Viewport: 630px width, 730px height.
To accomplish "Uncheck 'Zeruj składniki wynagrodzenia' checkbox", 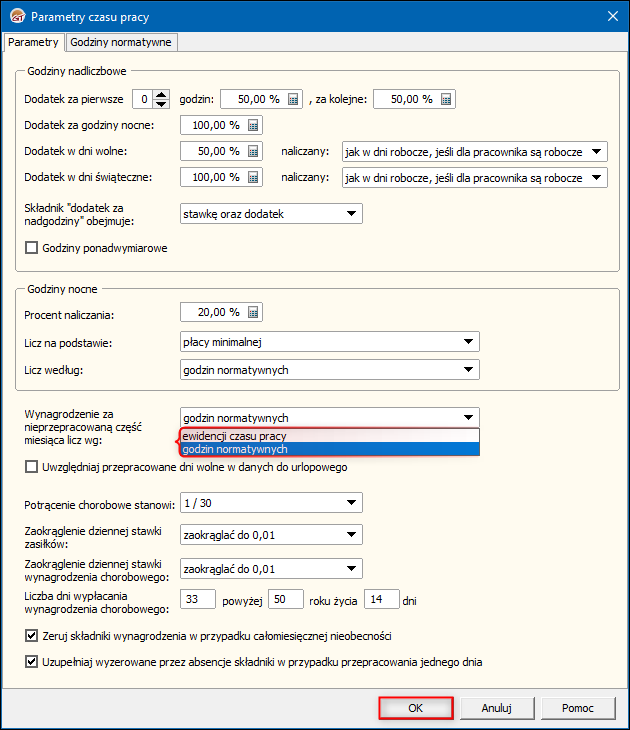I will (x=31, y=635).
